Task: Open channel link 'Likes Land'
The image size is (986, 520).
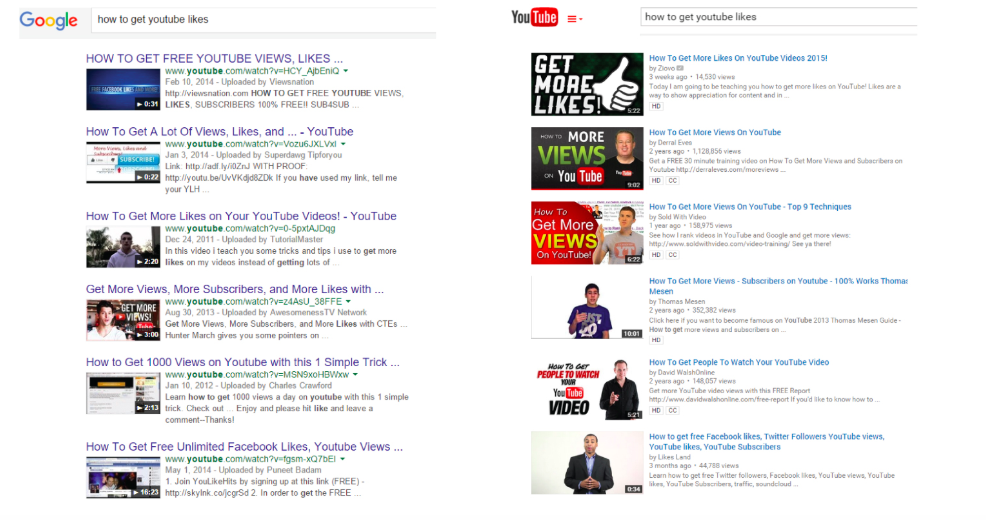Action: coord(674,457)
